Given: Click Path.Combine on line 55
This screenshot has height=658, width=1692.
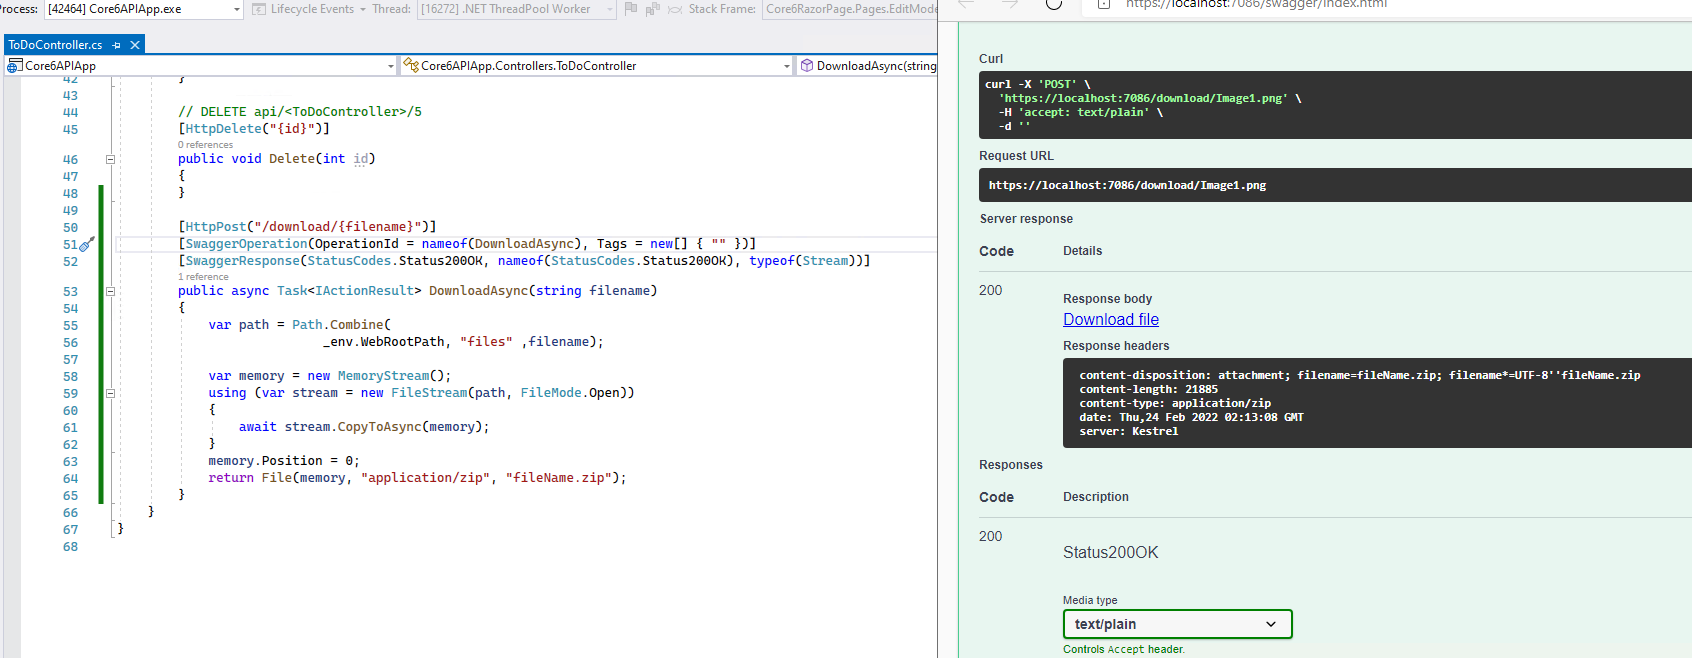Looking at the screenshot, I should pos(338,325).
